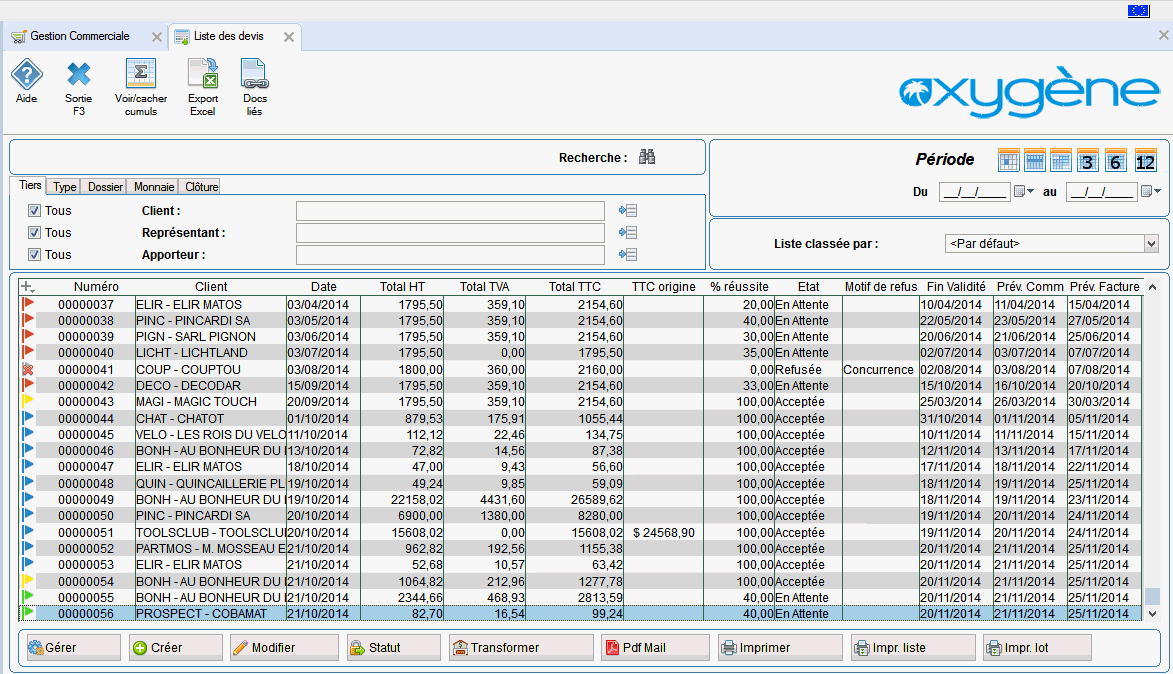This screenshot has height=674, width=1173.
Task: Click in the Représentant input field
Action: 450,233
